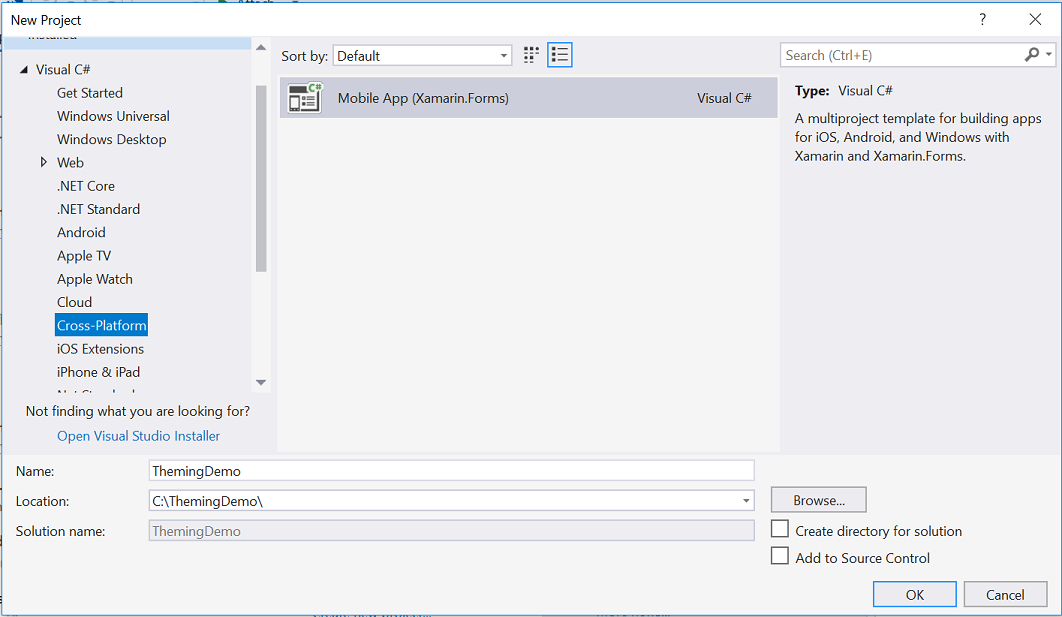Image resolution: width=1062 pixels, height=617 pixels.
Task: Open the dialog Help question mark
Action: click(x=983, y=20)
